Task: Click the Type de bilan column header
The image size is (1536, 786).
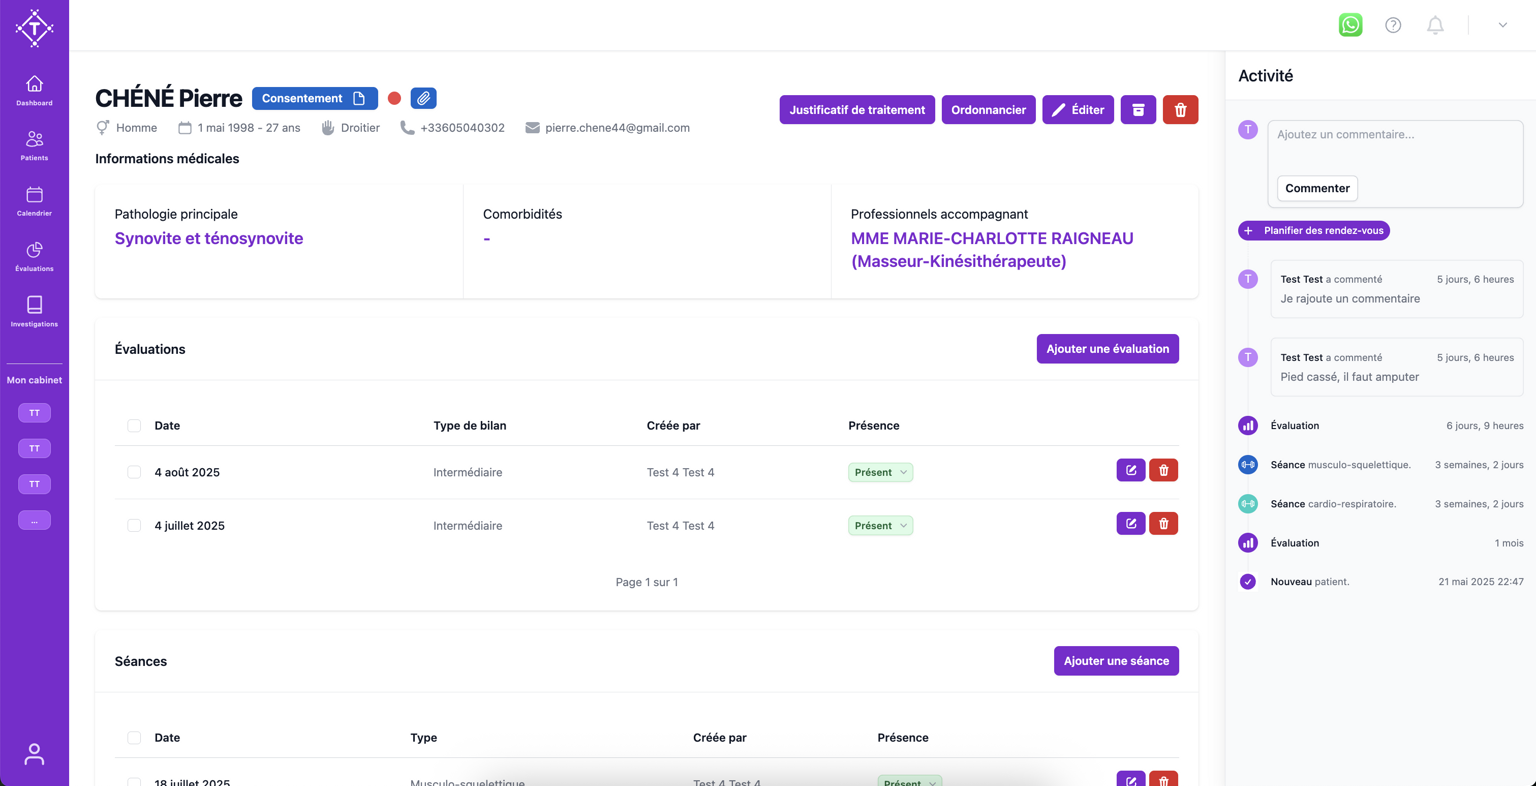Action: pyautogui.click(x=470, y=426)
